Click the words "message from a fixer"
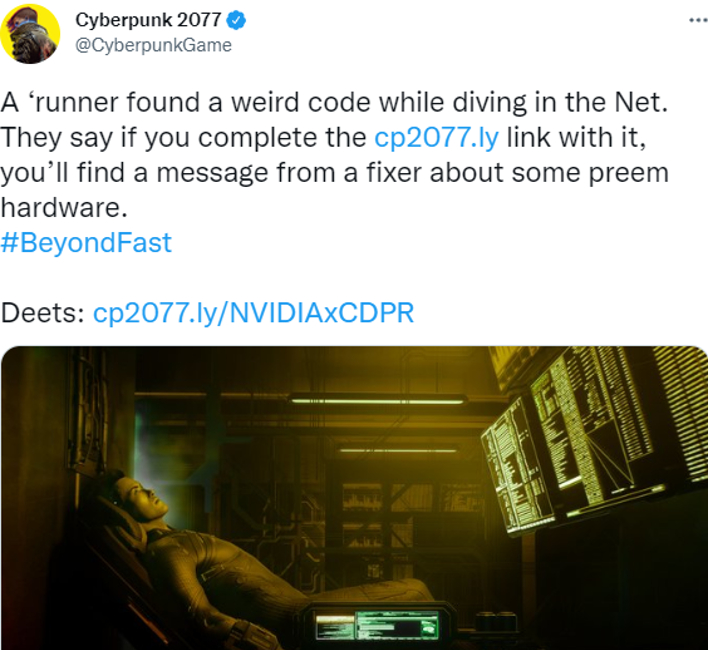The image size is (708, 650). pyautogui.click(x=290, y=173)
